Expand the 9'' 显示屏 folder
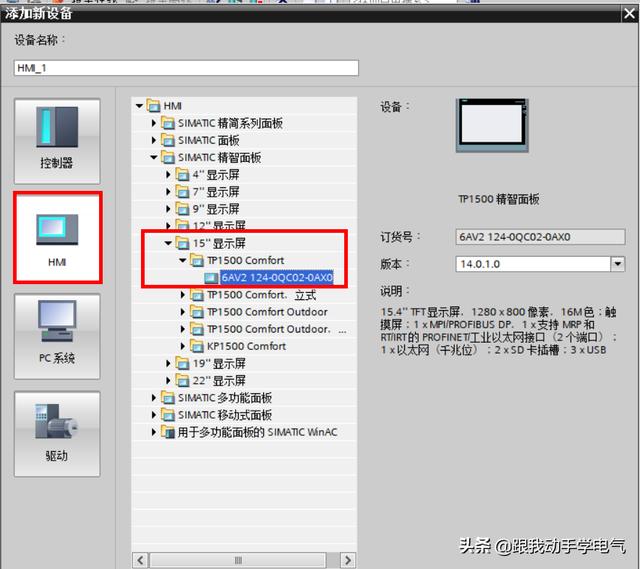This screenshot has height=569, width=640. (x=168, y=209)
